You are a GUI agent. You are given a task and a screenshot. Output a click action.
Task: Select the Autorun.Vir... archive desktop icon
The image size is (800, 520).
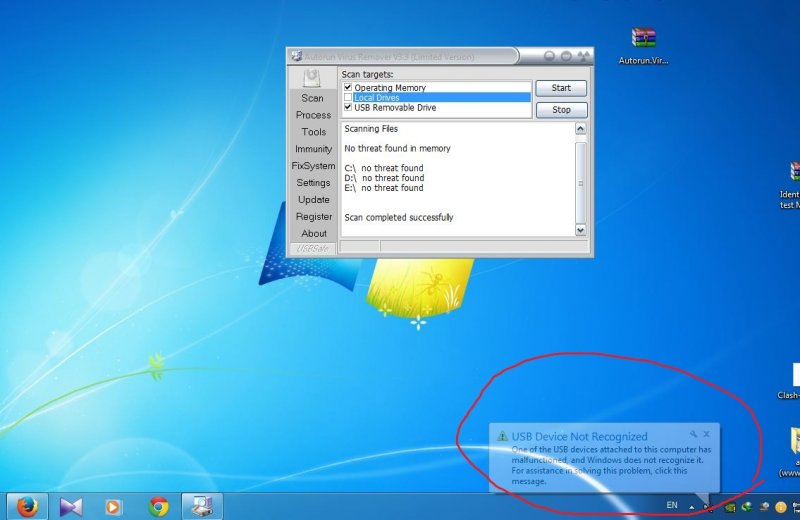click(643, 46)
